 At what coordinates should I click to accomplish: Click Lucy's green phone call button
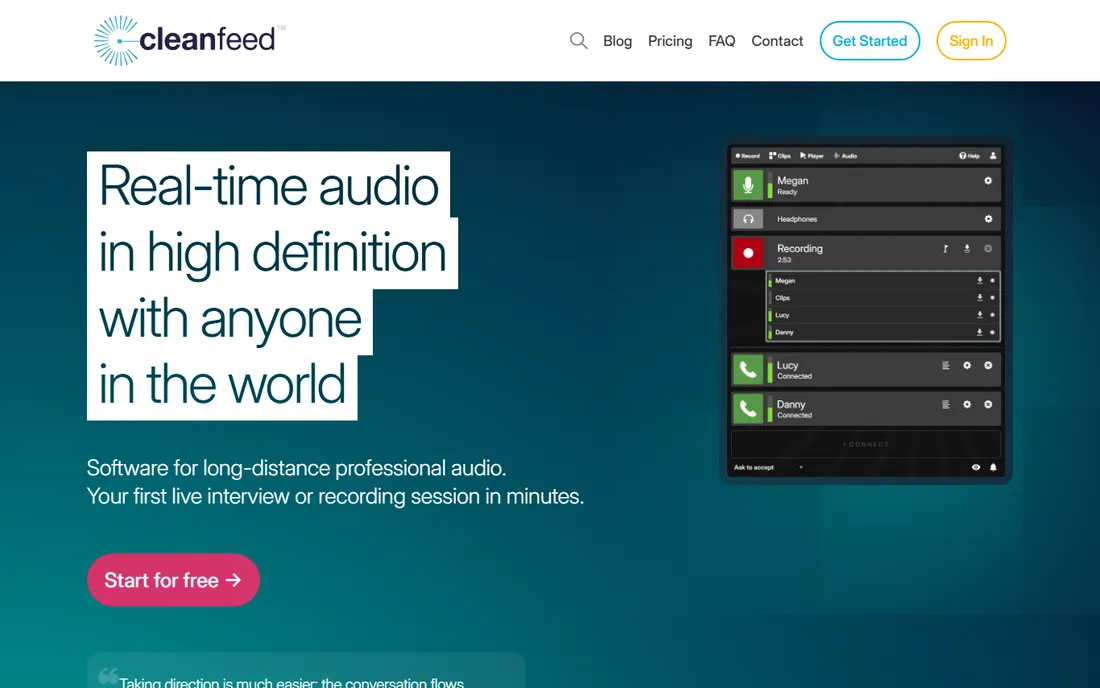point(748,370)
